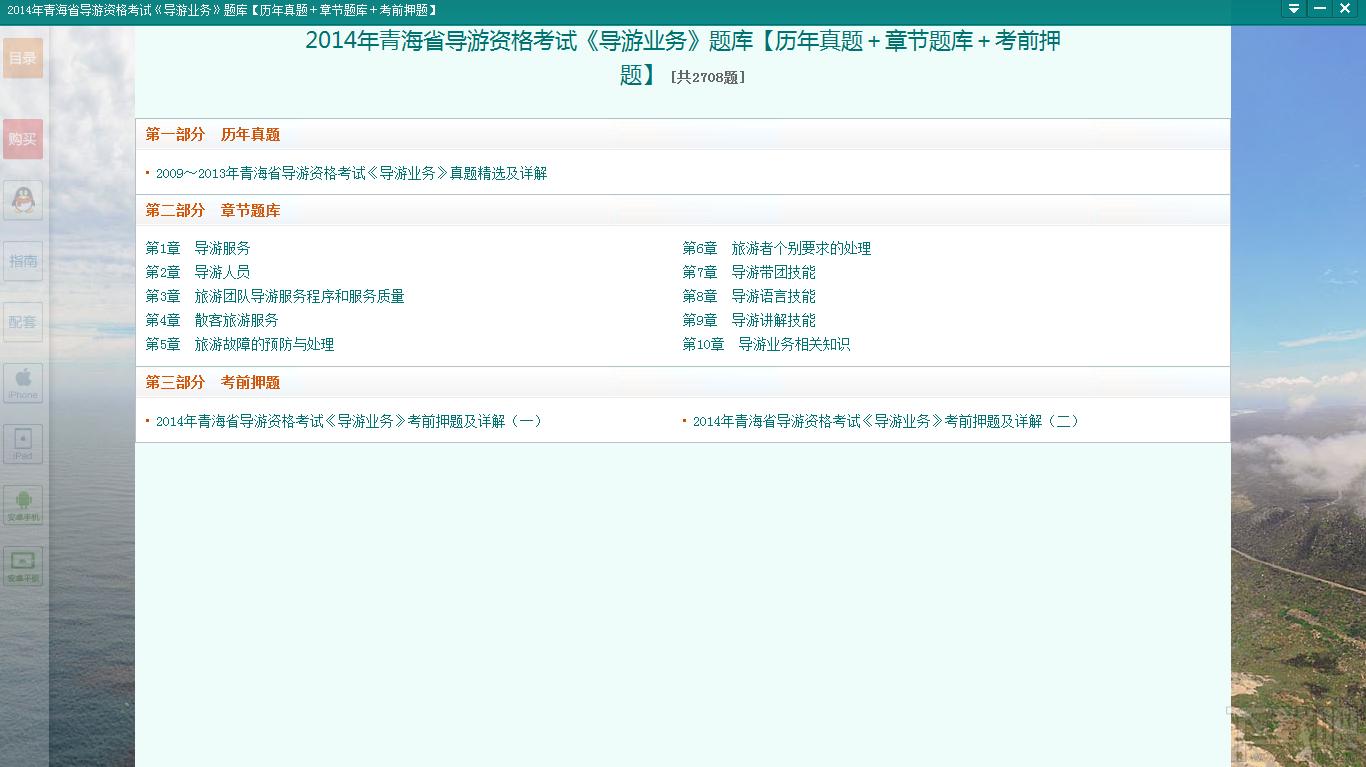Open 第6章 旅游者个别要求的处理
The image size is (1366, 767).
coord(777,248)
